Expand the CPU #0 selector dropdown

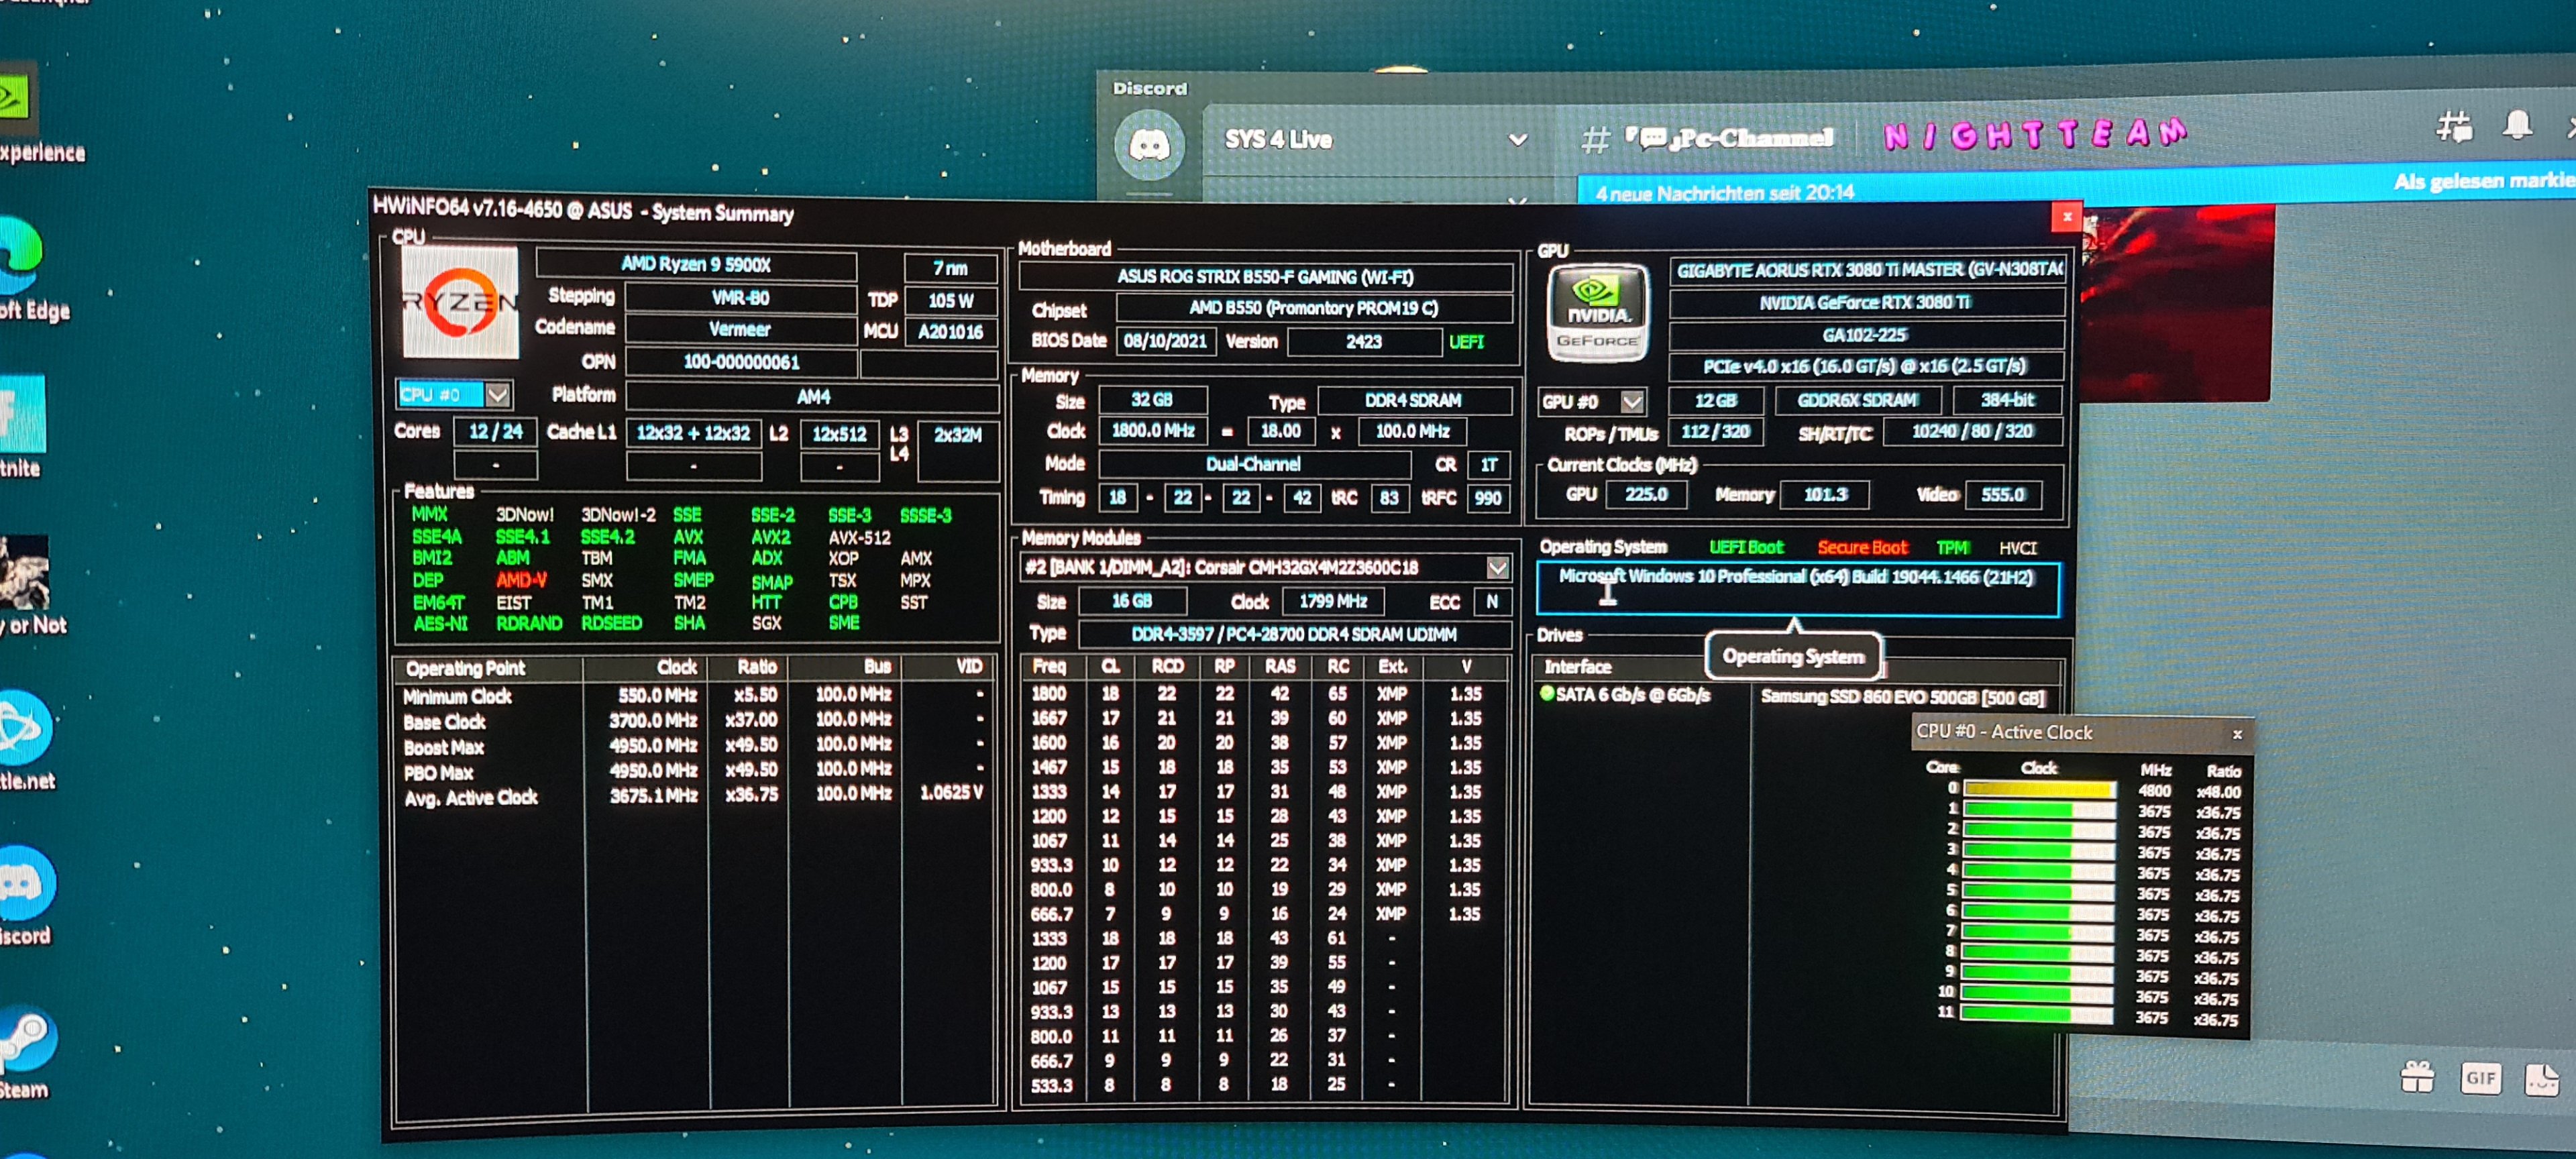[497, 395]
